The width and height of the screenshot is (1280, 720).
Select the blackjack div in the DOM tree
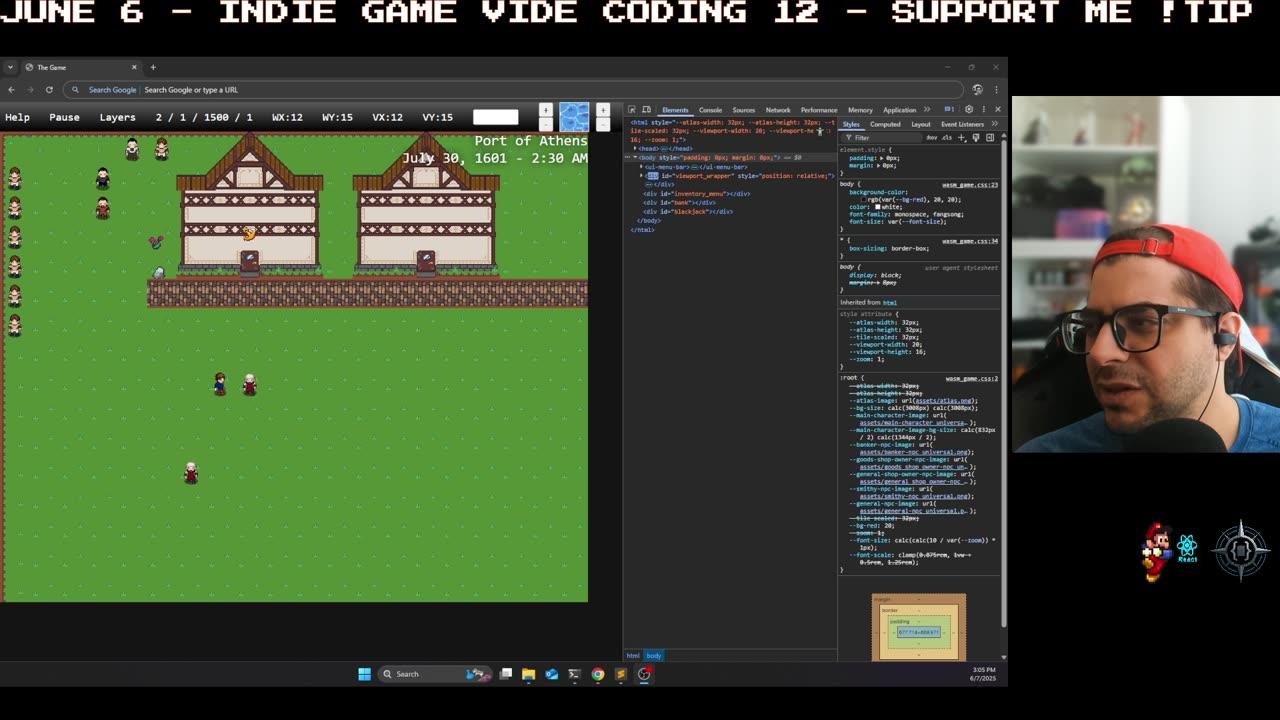click(x=689, y=212)
